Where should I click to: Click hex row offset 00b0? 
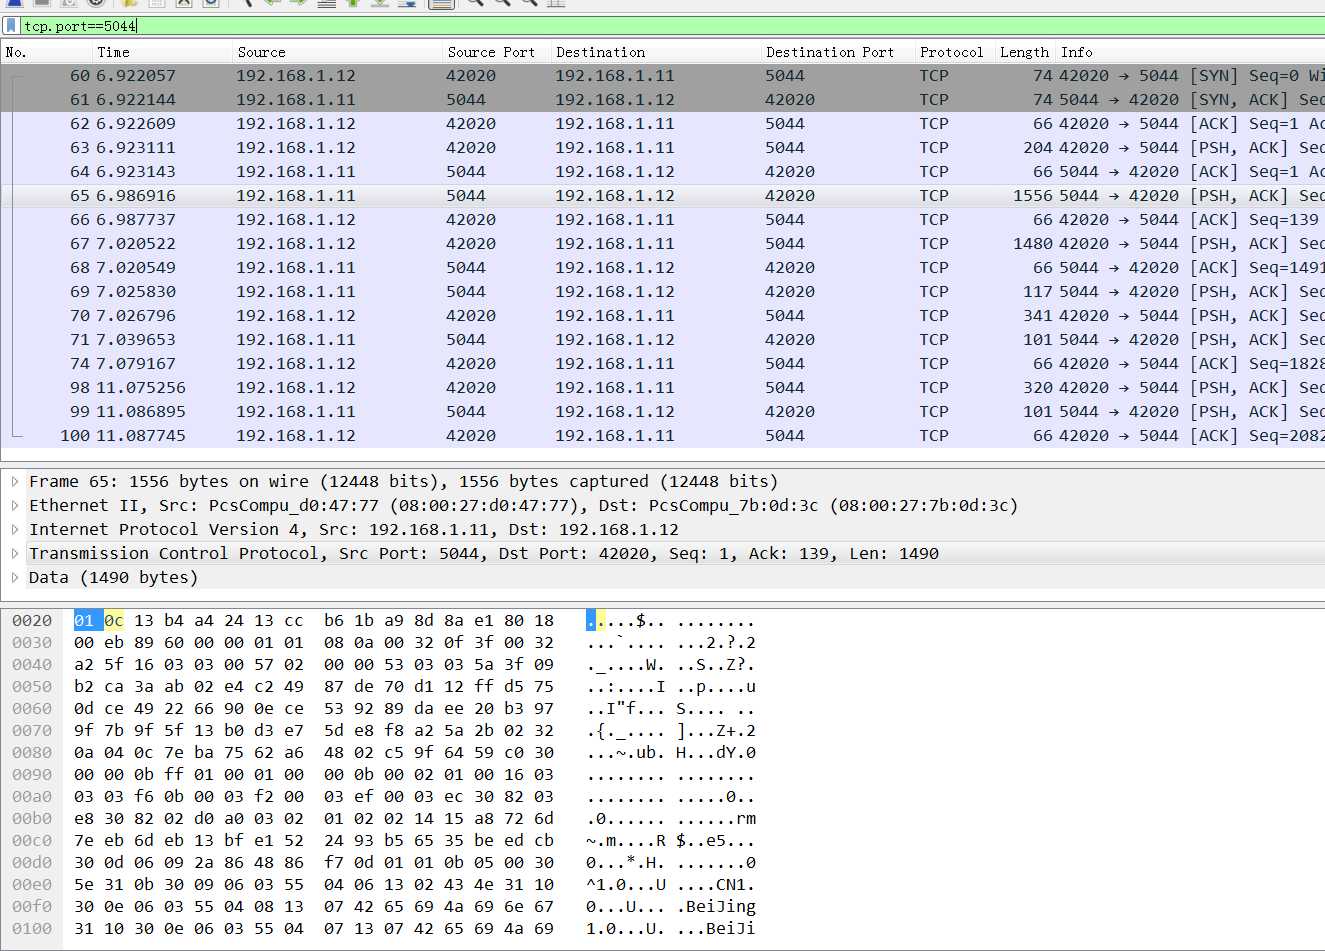click(32, 819)
